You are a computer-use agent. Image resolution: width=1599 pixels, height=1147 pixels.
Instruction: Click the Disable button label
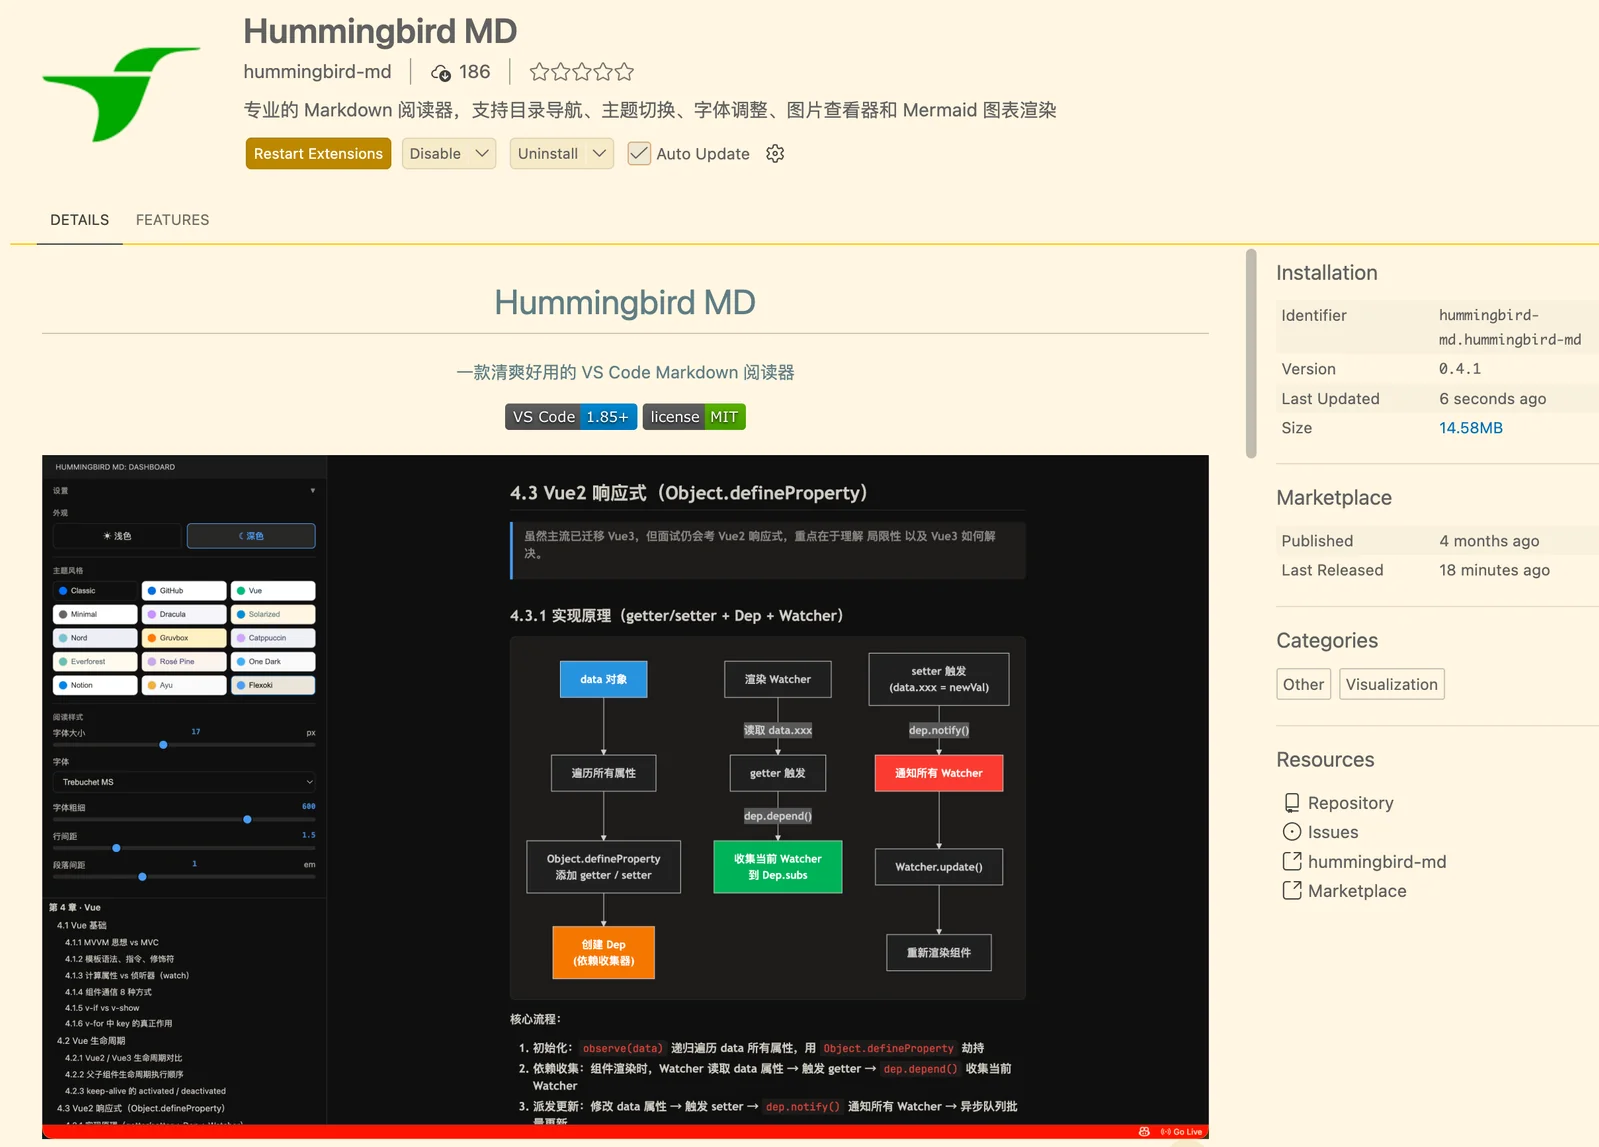[x=435, y=153]
